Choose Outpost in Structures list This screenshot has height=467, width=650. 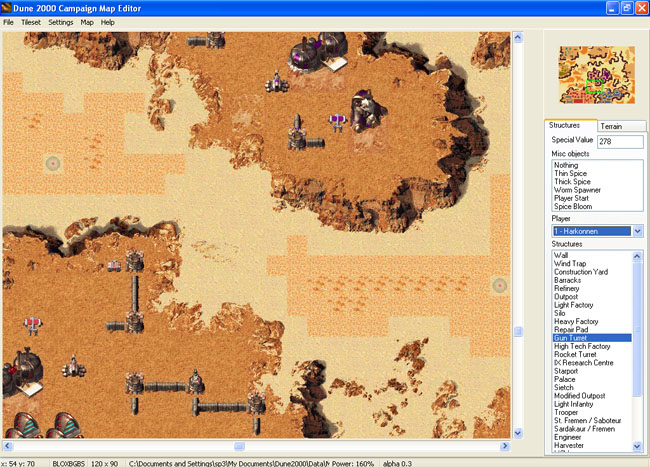point(566,297)
